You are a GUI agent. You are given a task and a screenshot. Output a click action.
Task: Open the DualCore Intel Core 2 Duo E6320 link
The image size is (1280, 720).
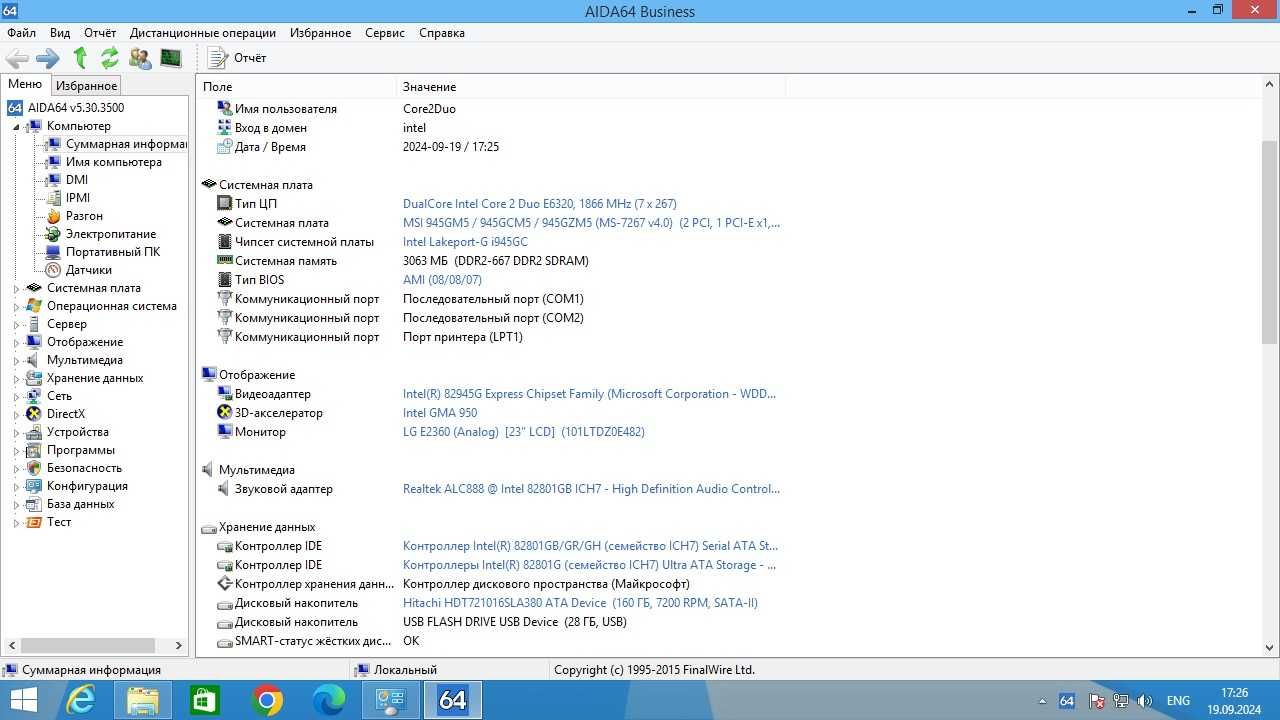click(539, 204)
